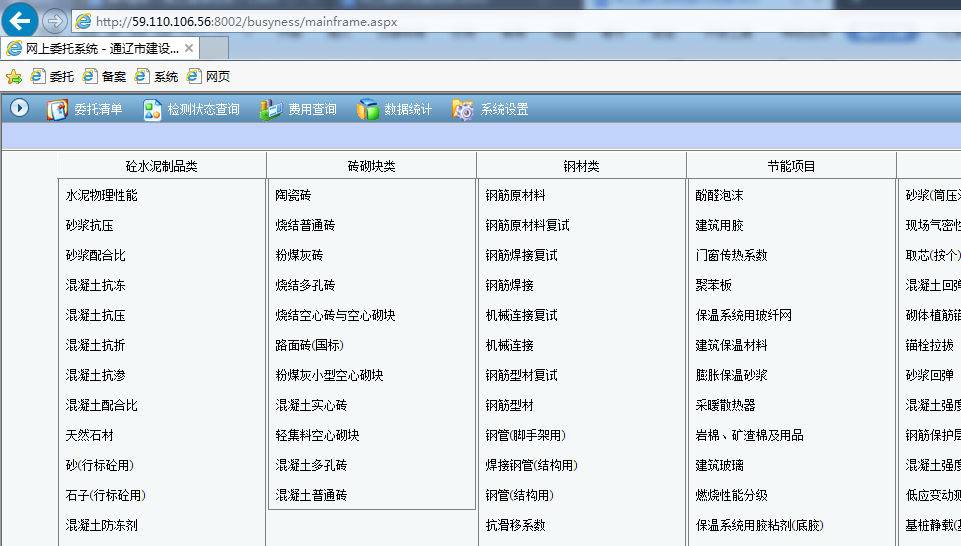Open the 委托 favorites bar bookmark
The image size is (961, 546).
pyautogui.click(x=52, y=76)
